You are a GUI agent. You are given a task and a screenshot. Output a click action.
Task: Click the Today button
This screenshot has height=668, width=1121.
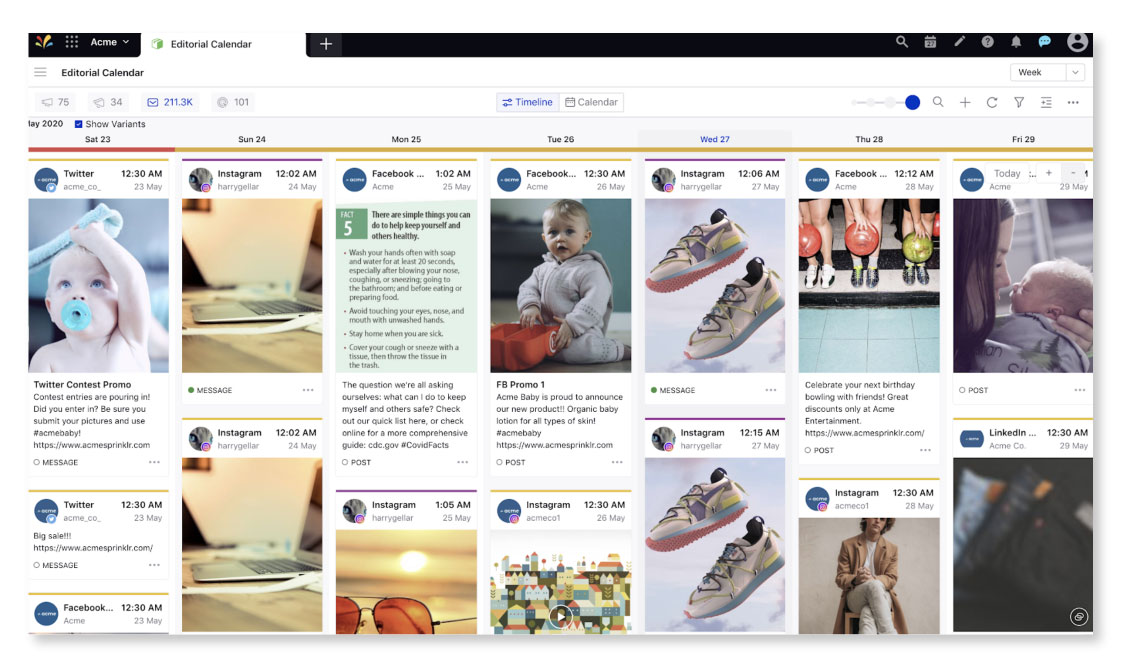point(1007,173)
